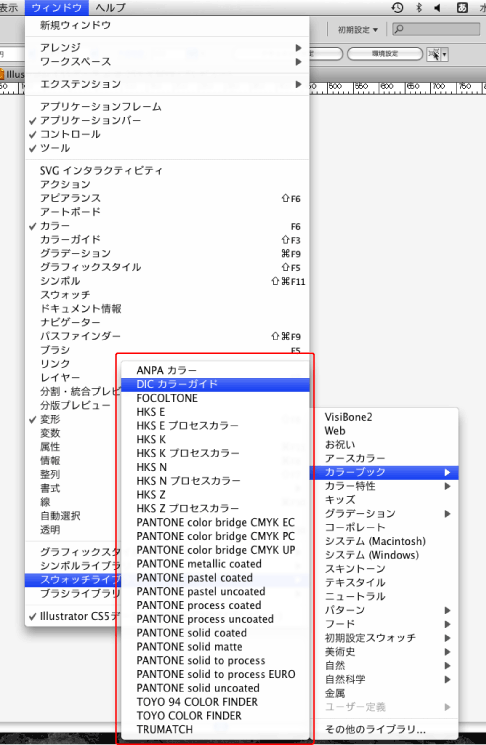The height and width of the screenshot is (745, 486).
Task: Open the アクション panel
Action: (167, 184)
